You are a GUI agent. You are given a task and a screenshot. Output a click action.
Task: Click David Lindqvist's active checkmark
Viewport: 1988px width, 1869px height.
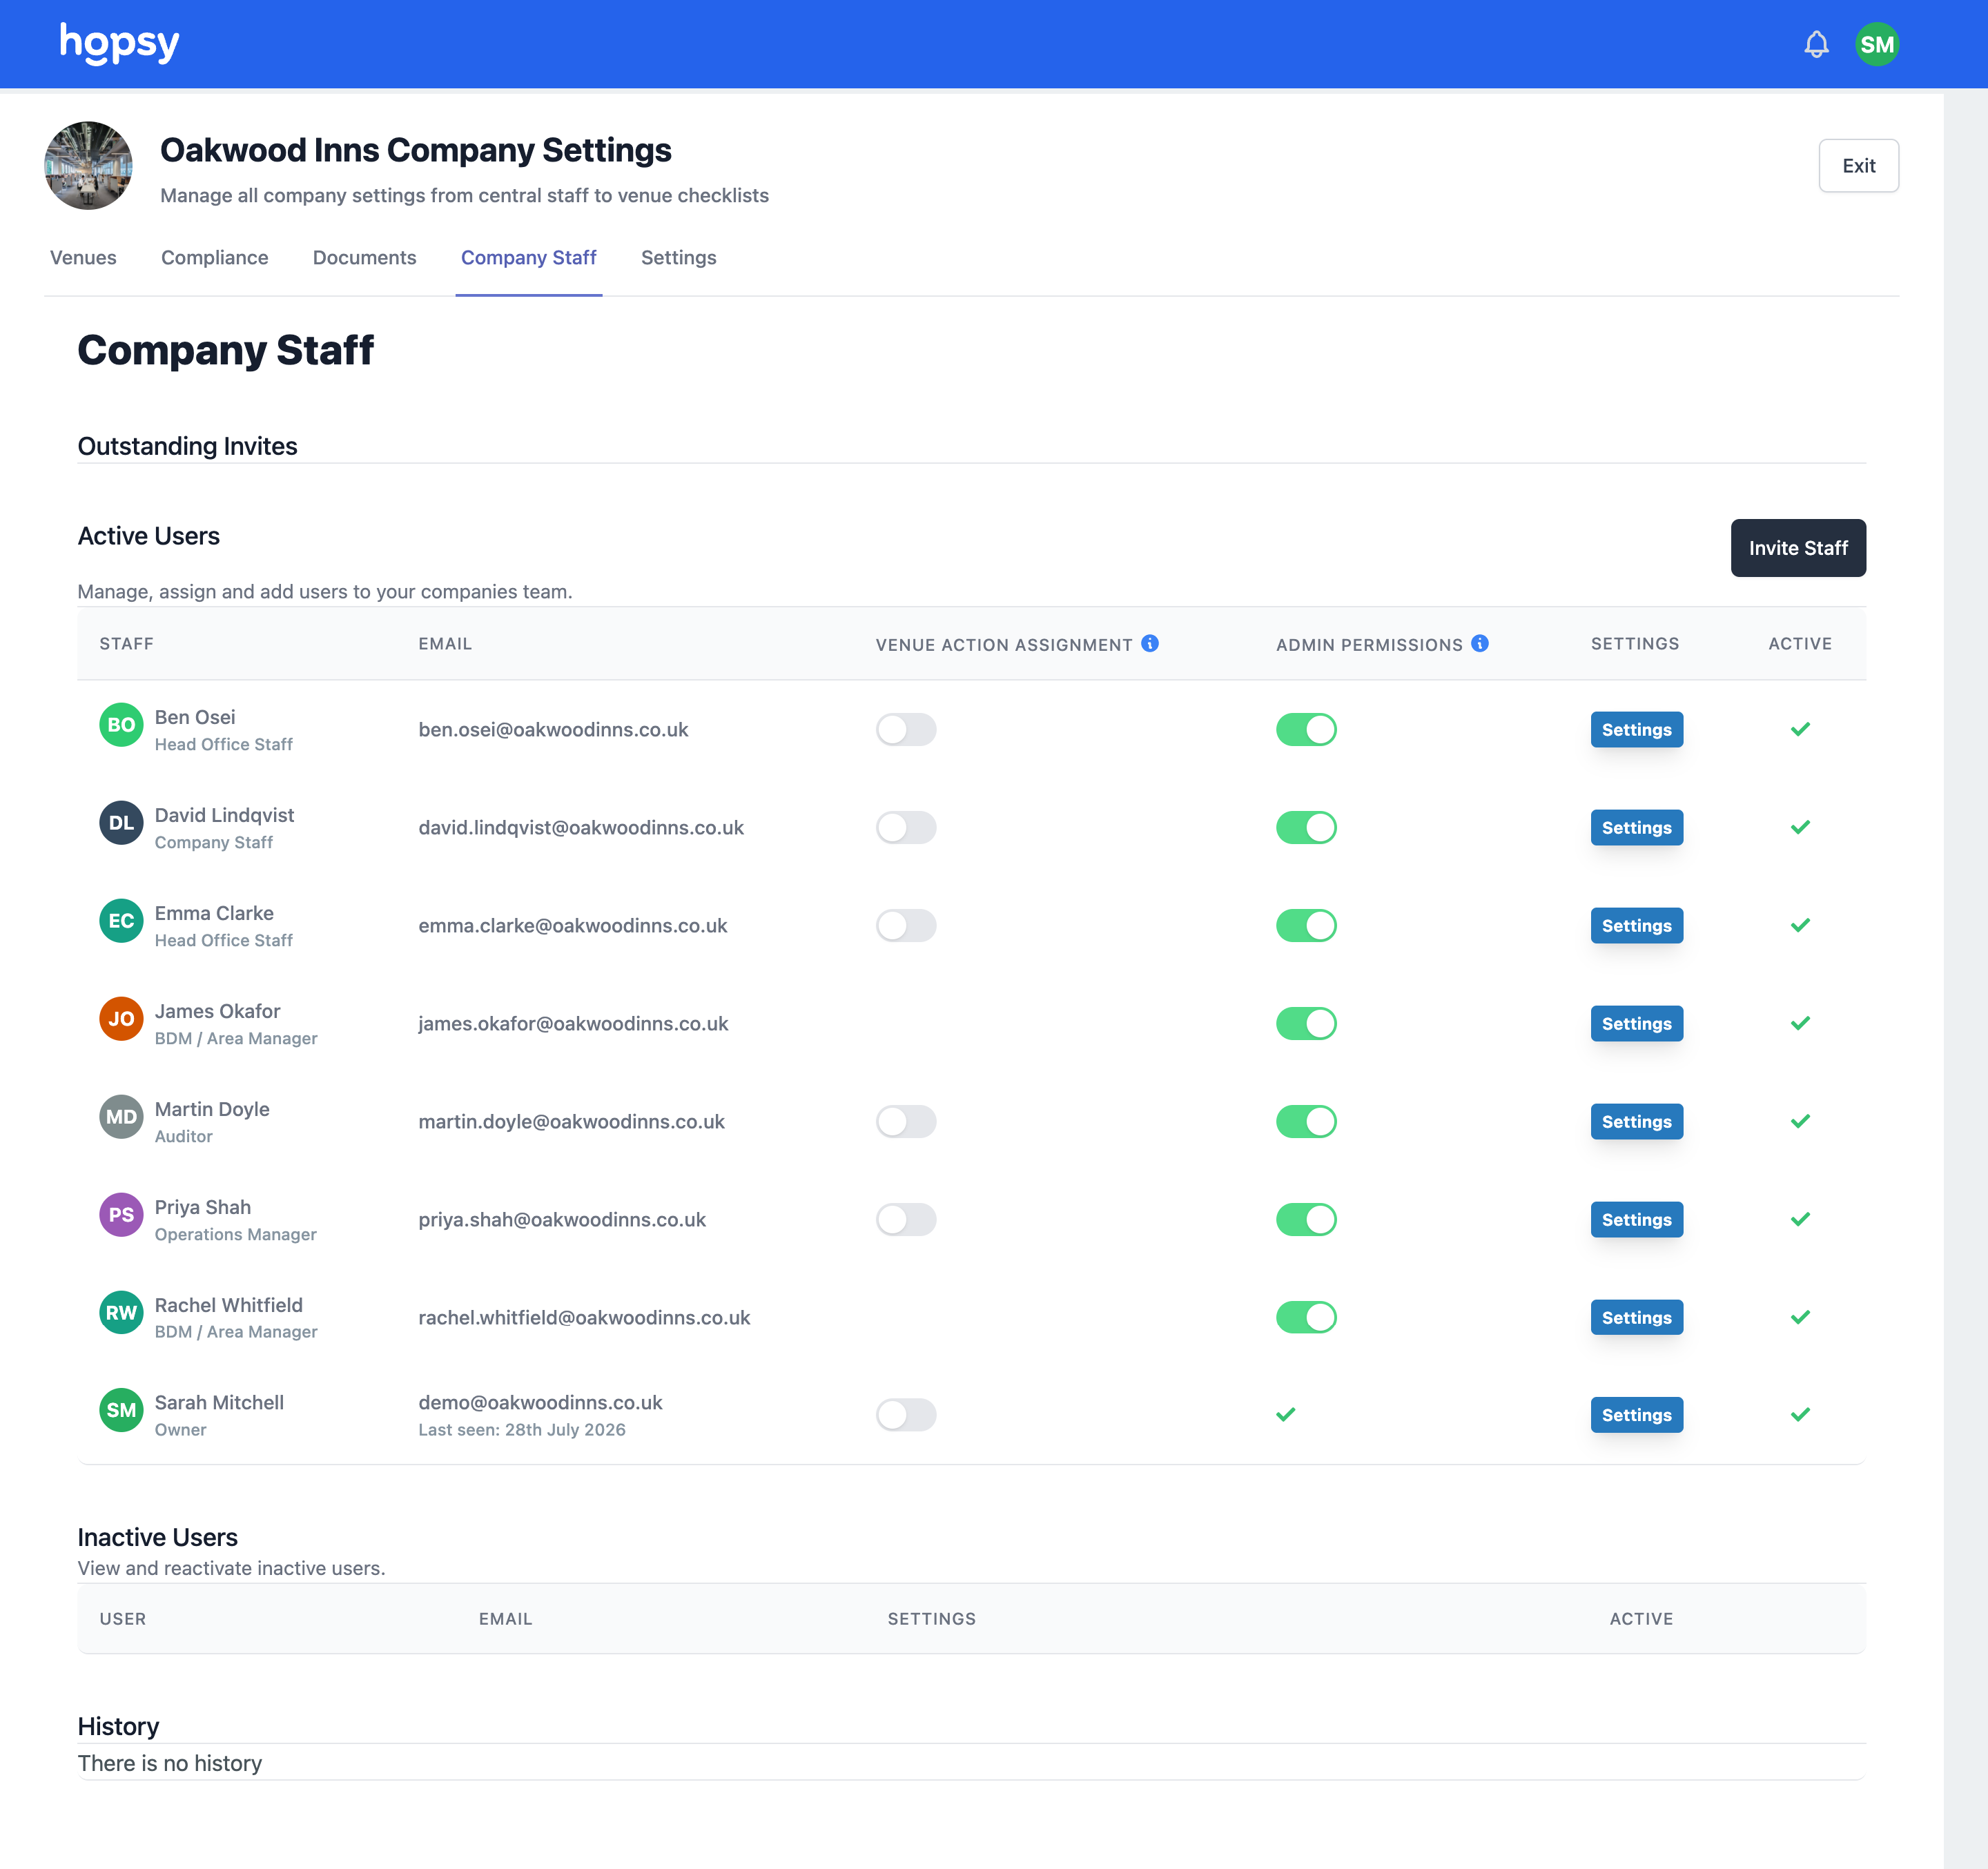[1800, 827]
